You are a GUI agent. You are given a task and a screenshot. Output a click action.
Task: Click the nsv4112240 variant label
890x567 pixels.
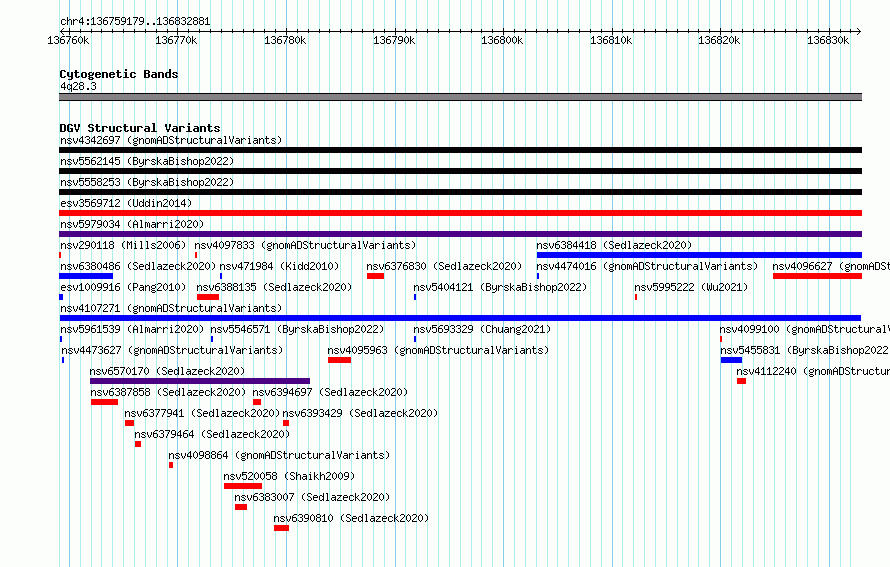(813, 371)
